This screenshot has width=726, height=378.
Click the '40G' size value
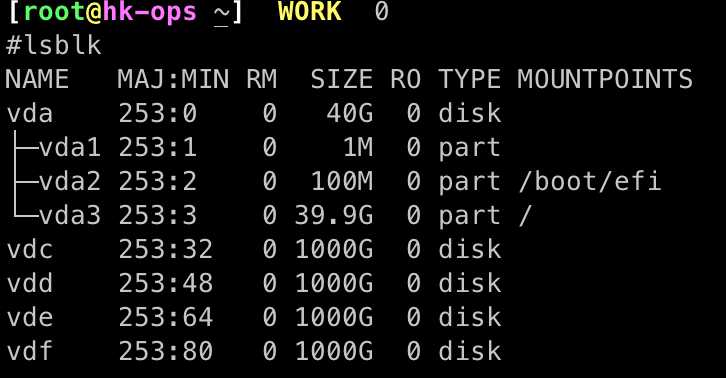tap(350, 113)
